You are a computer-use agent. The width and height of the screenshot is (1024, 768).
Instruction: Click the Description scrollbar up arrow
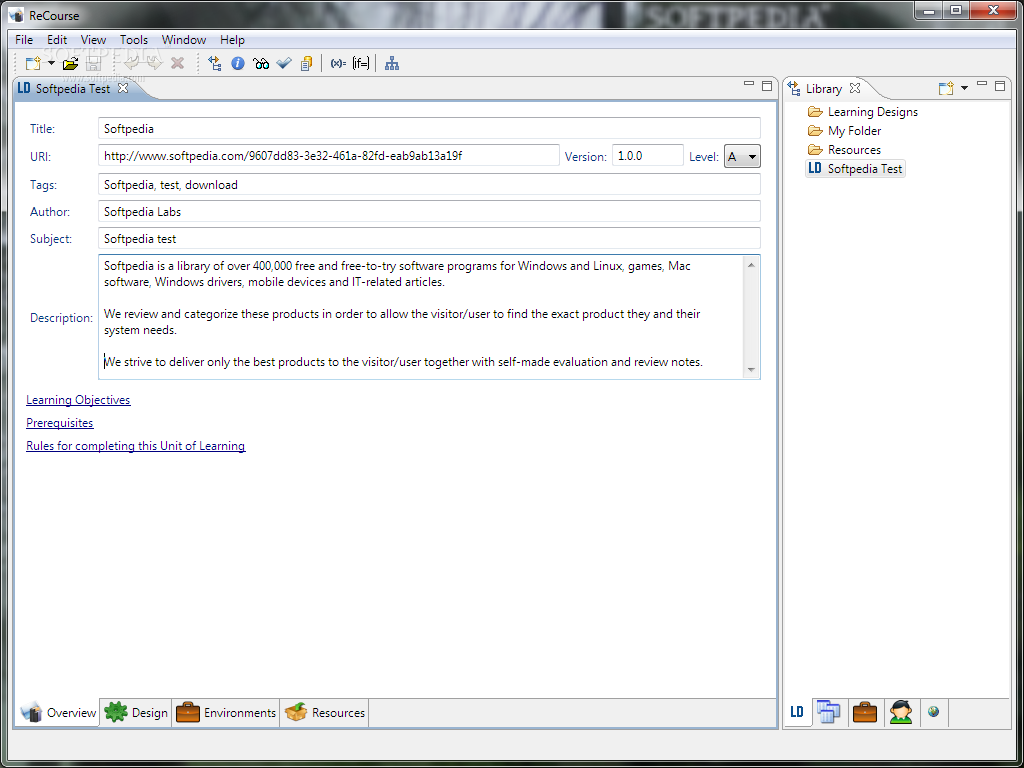coord(751,264)
